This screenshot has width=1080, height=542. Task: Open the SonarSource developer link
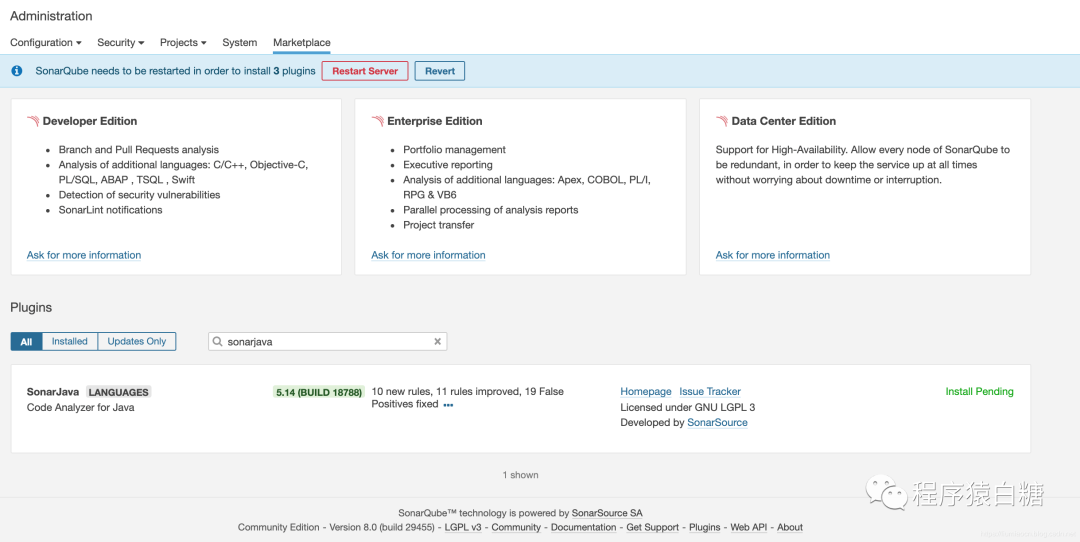click(717, 422)
